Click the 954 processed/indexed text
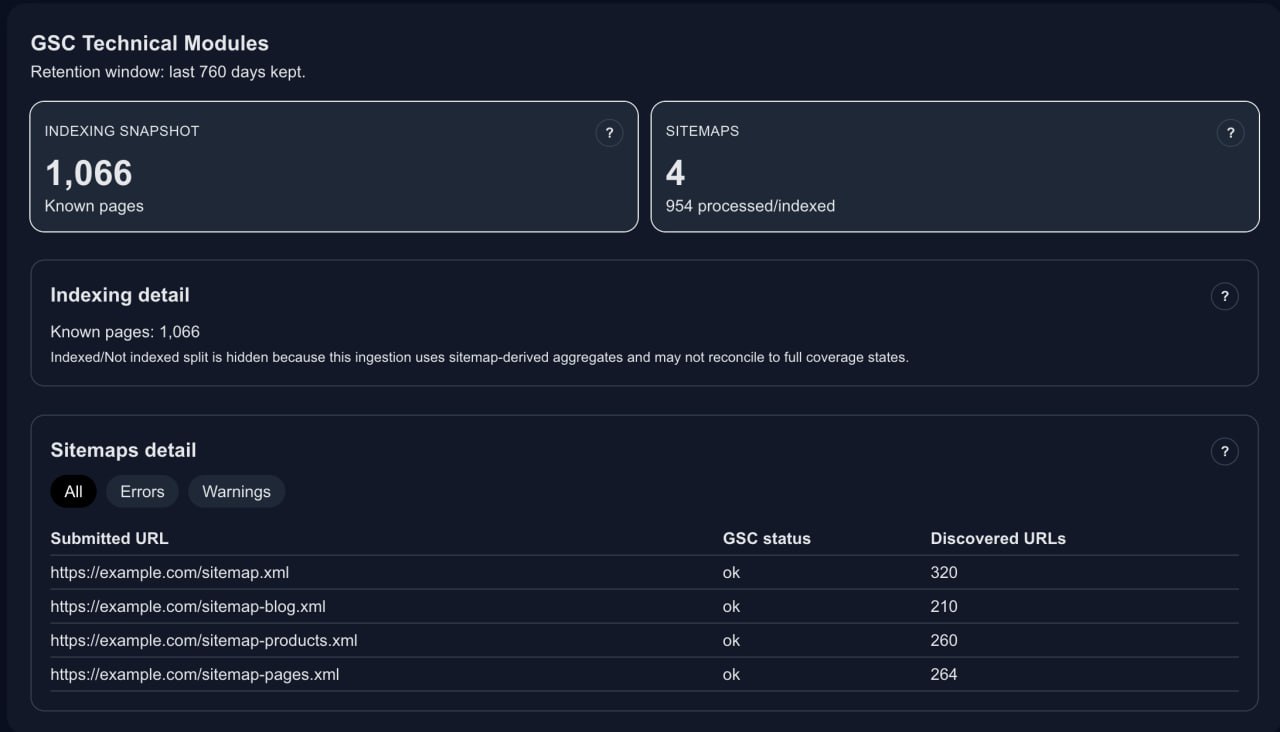1280x732 pixels. pyautogui.click(x=750, y=206)
